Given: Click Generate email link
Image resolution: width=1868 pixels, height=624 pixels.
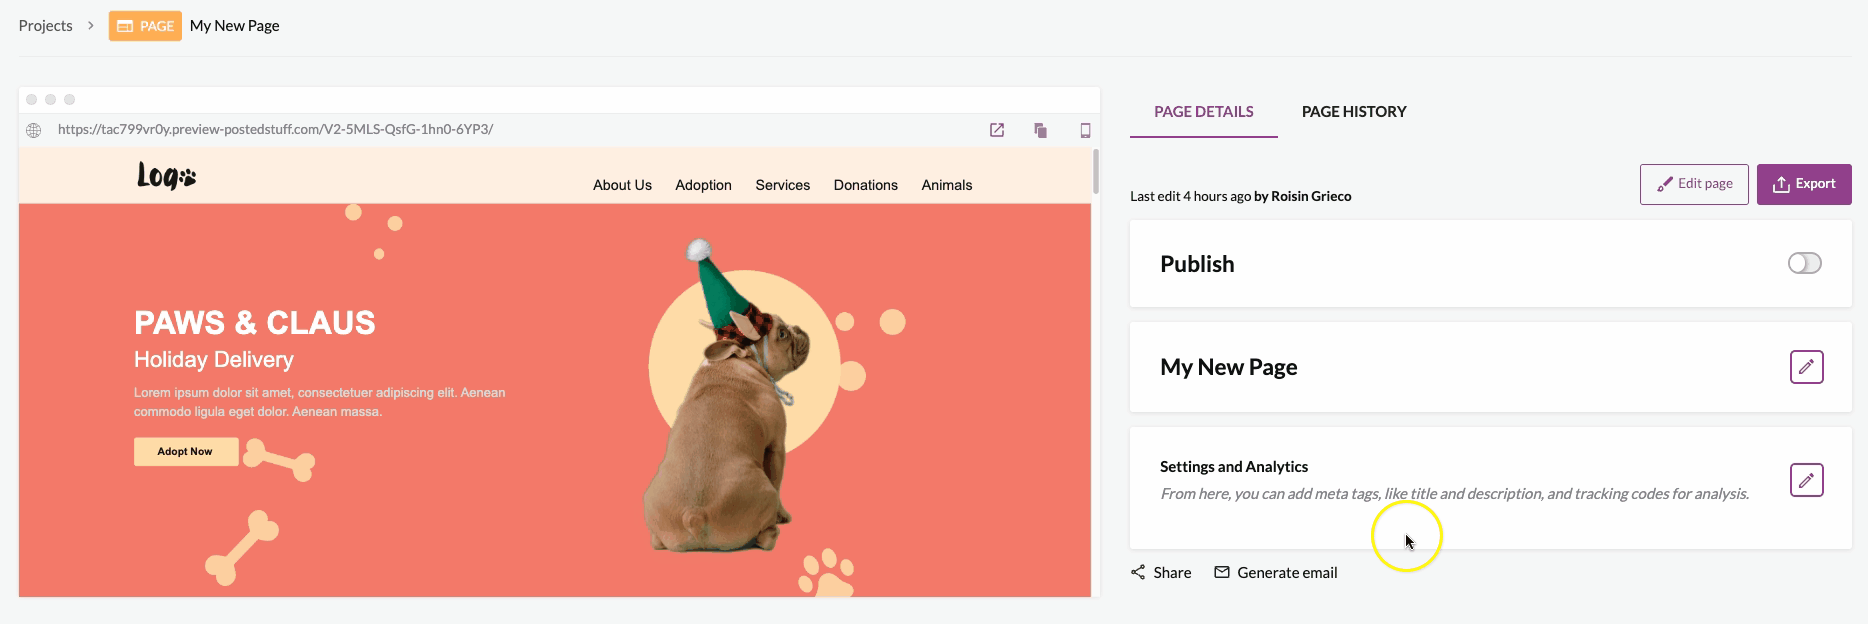Looking at the screenshot, I should pyautogui.click(x=1275, y=573).
